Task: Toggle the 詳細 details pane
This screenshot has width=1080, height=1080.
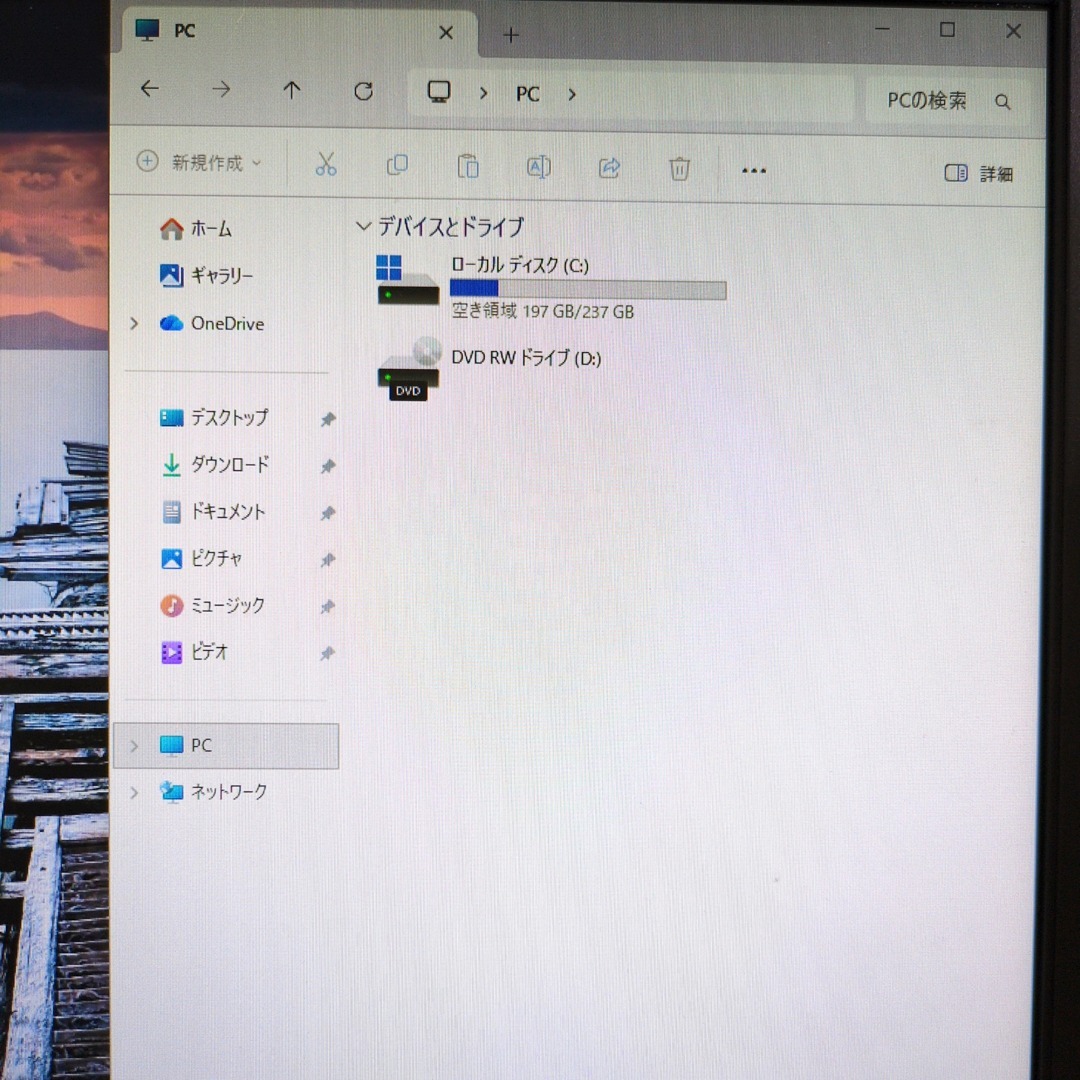Action: pyautogui.click(x=978, y=174)
